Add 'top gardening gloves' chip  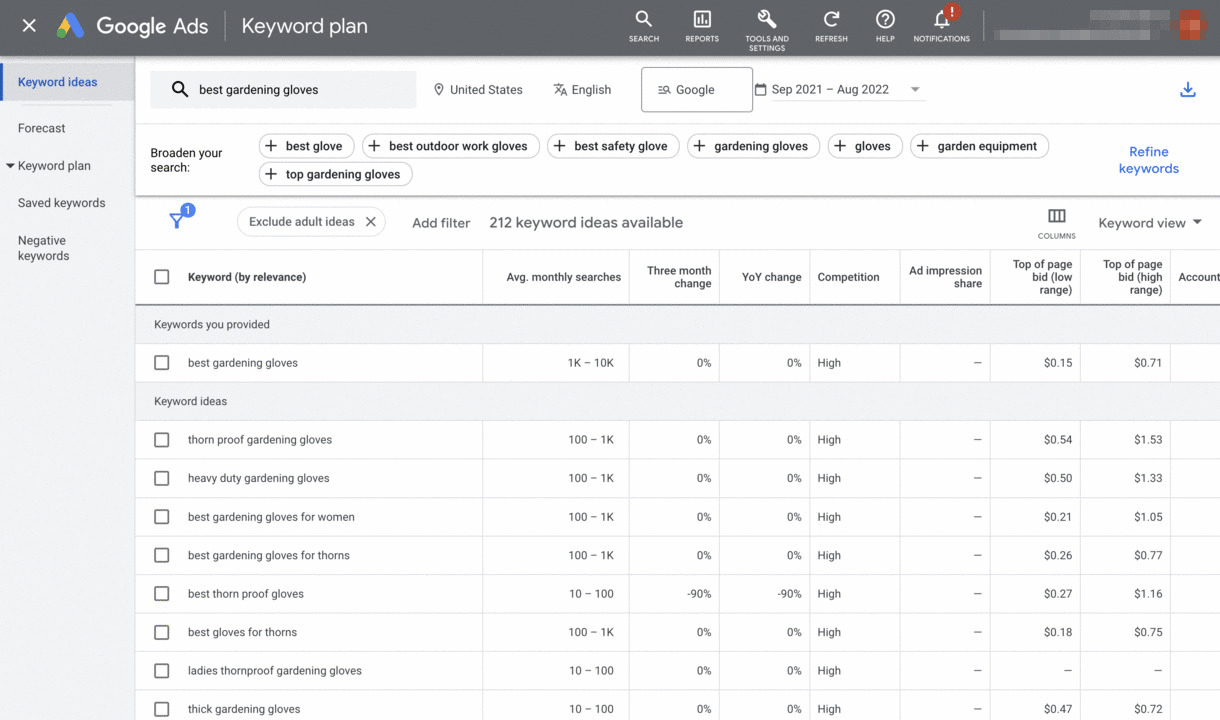click(336, 174)
